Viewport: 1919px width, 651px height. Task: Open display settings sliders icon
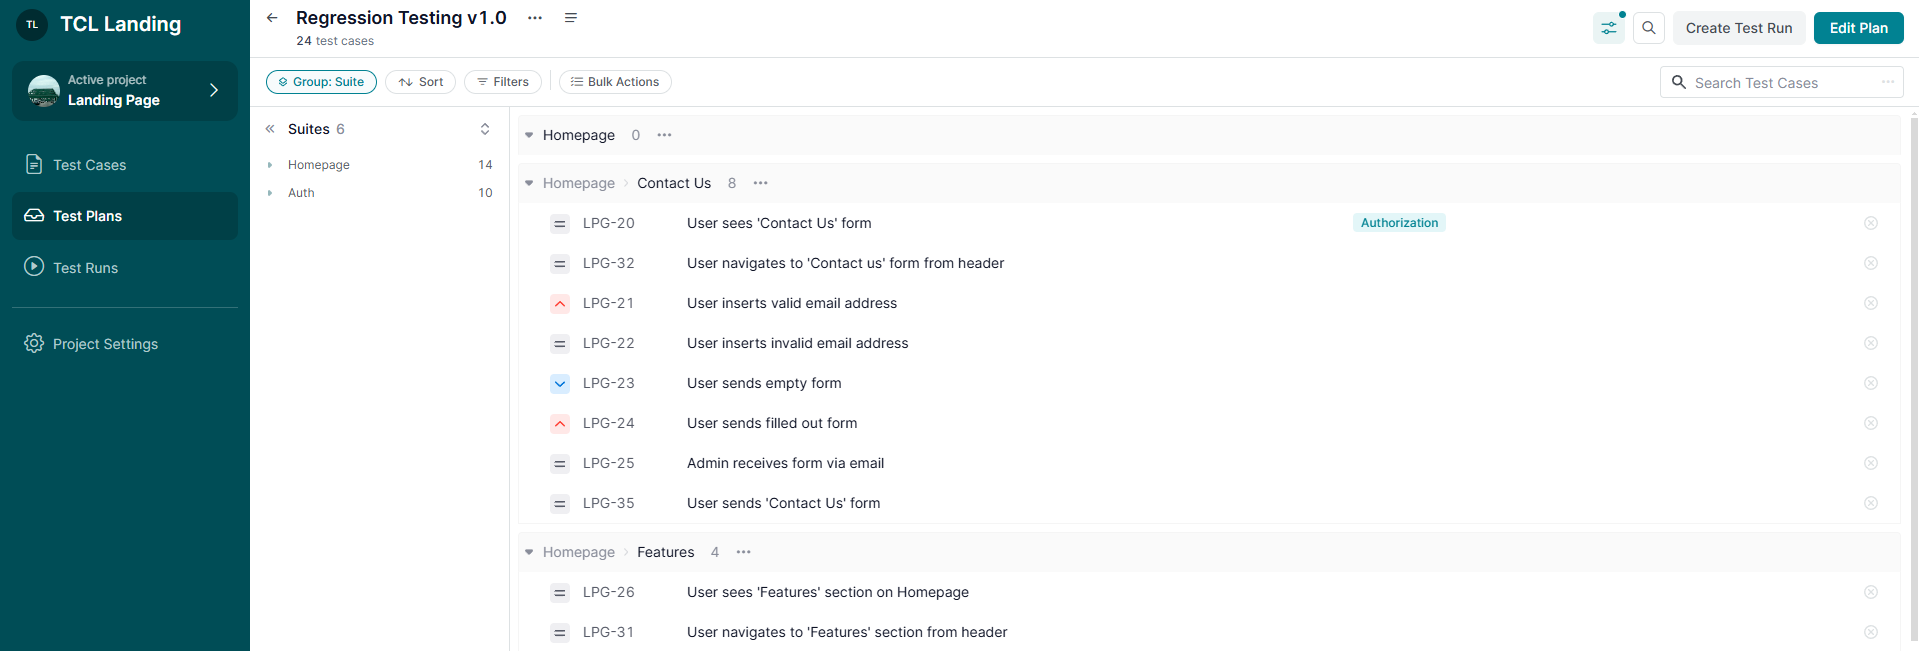click(1609, 28)
